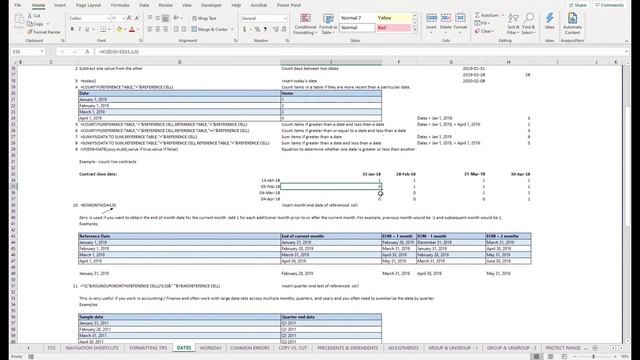Switch to the Insert ribbon tab

tap(60, 5)
